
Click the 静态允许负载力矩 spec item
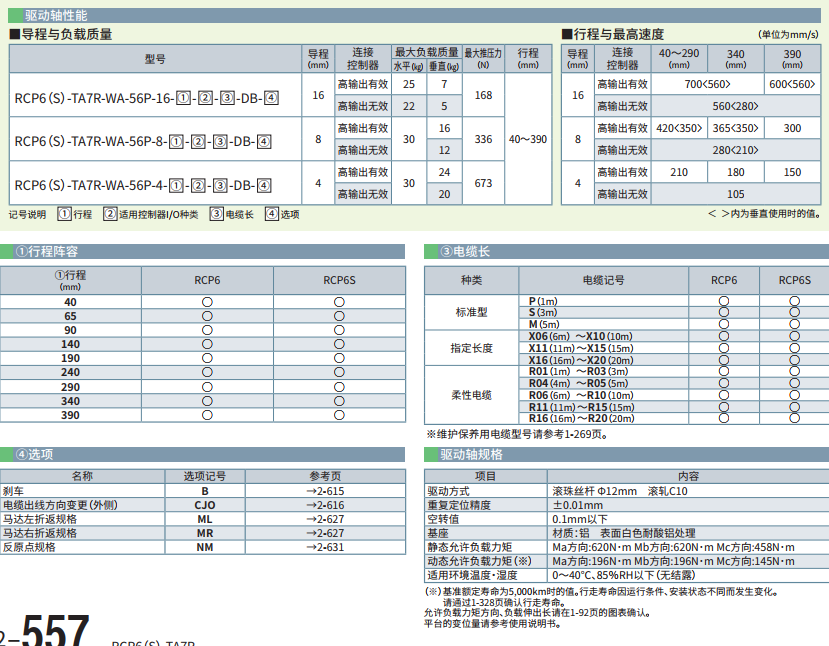coord(469,547)
